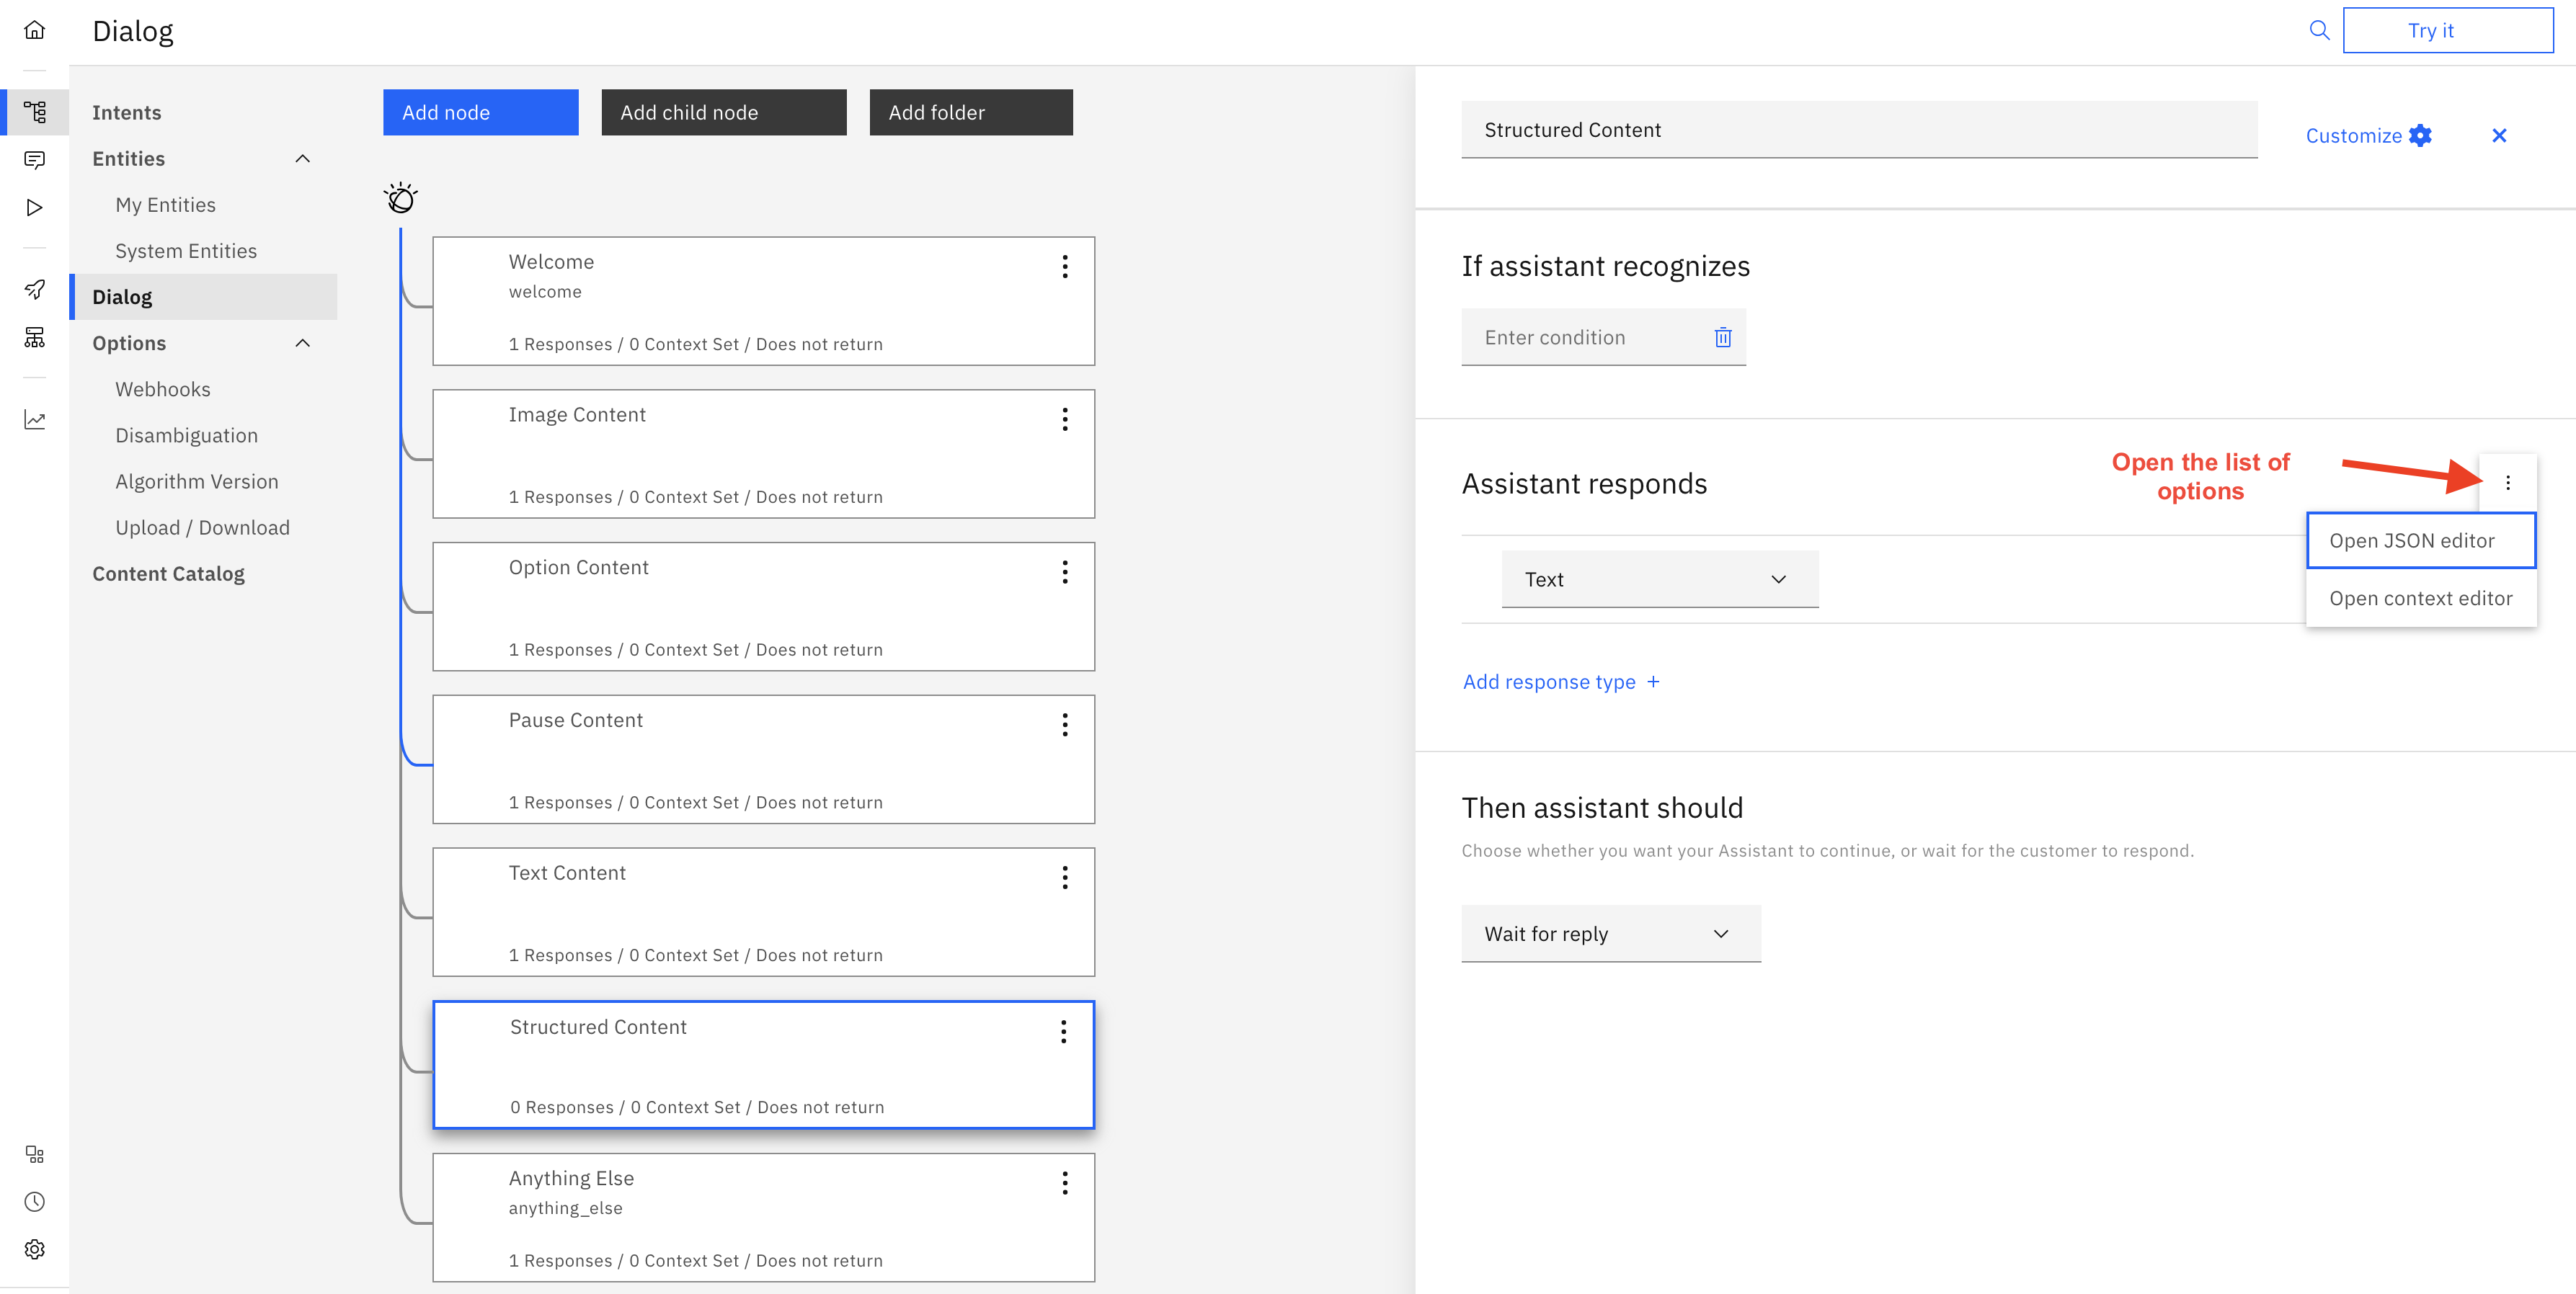Viewport: 2576px width, 1294px height.
Task: Click the Add folder button
Action: pyautogui.click(x=970, y=112)
